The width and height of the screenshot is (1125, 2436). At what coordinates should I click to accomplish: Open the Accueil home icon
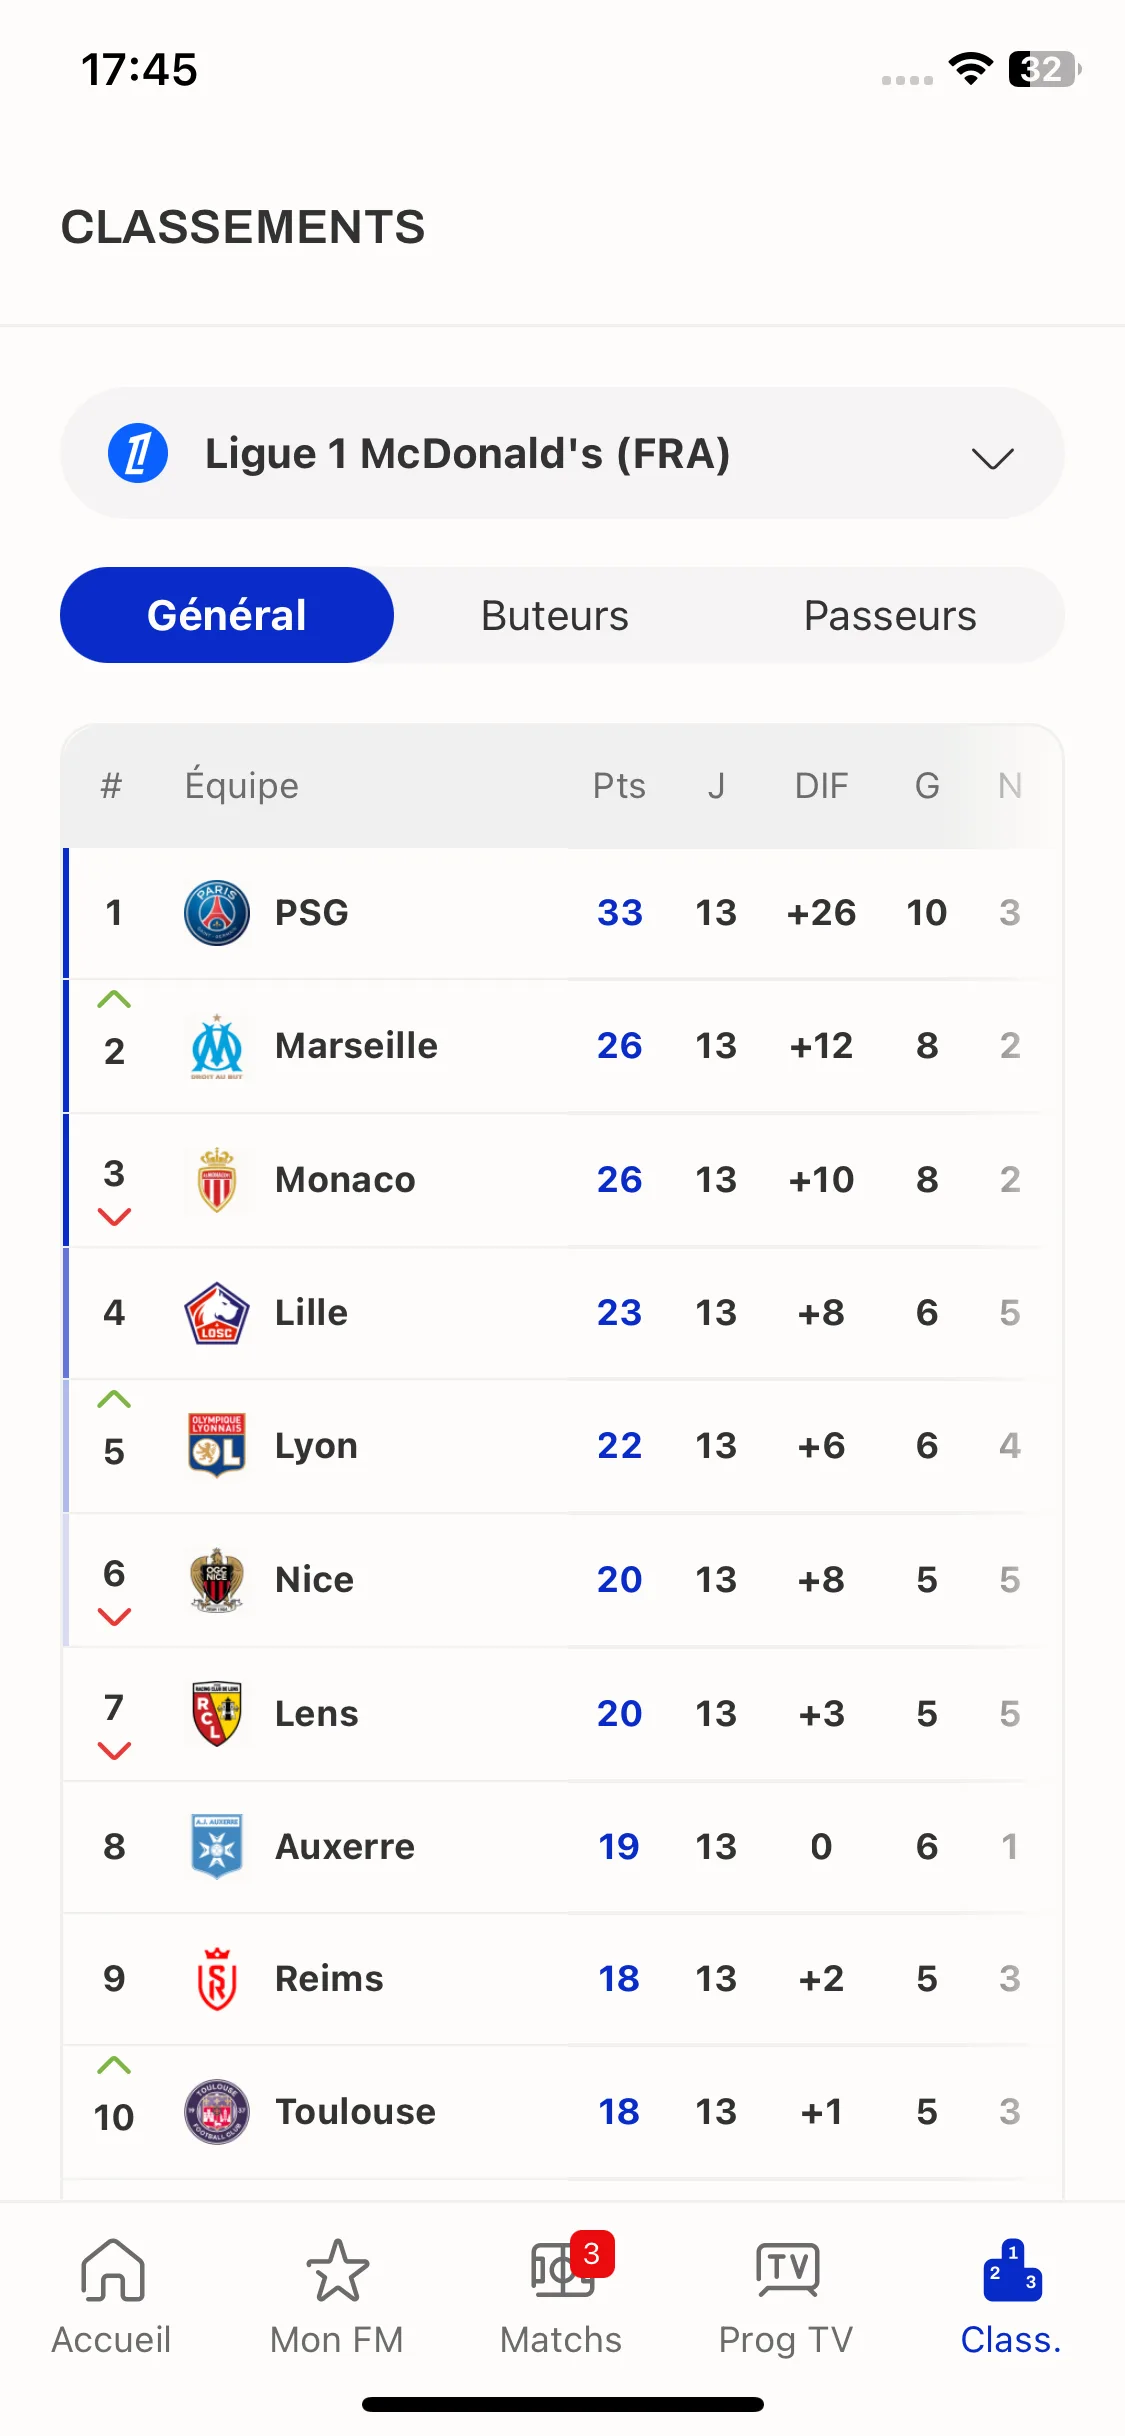click(x=112, y=2271)
